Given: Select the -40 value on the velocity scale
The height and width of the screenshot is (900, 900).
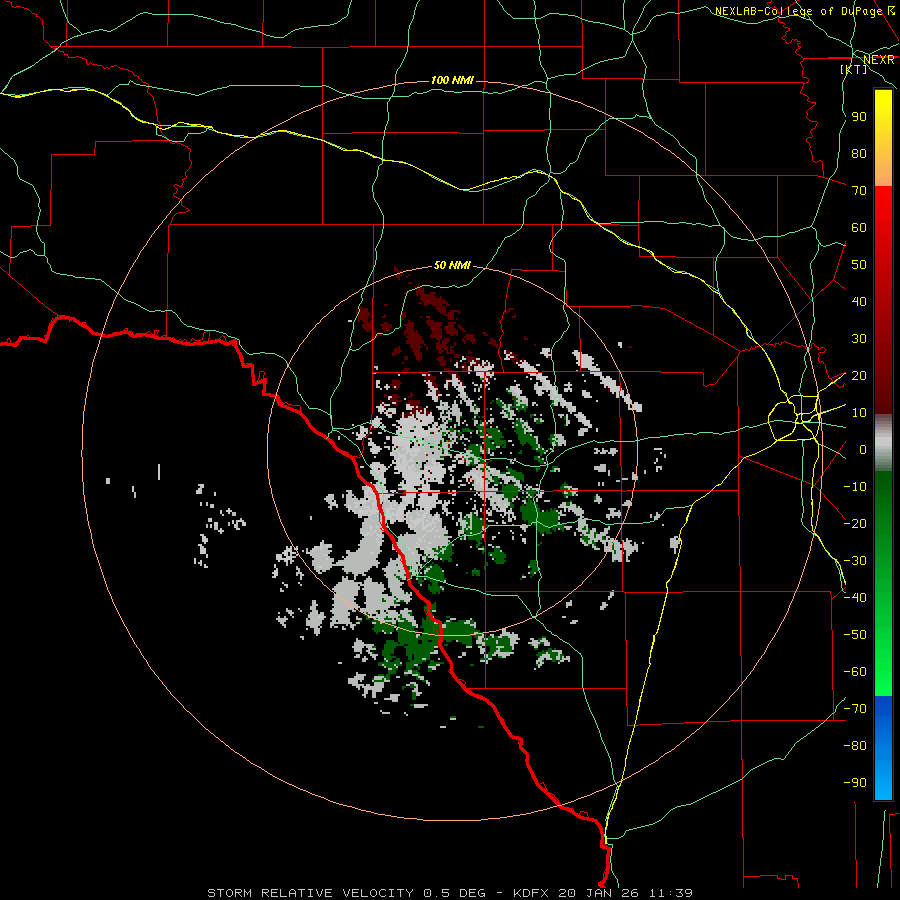Looking at the screenshot, I should coord(855,598).
